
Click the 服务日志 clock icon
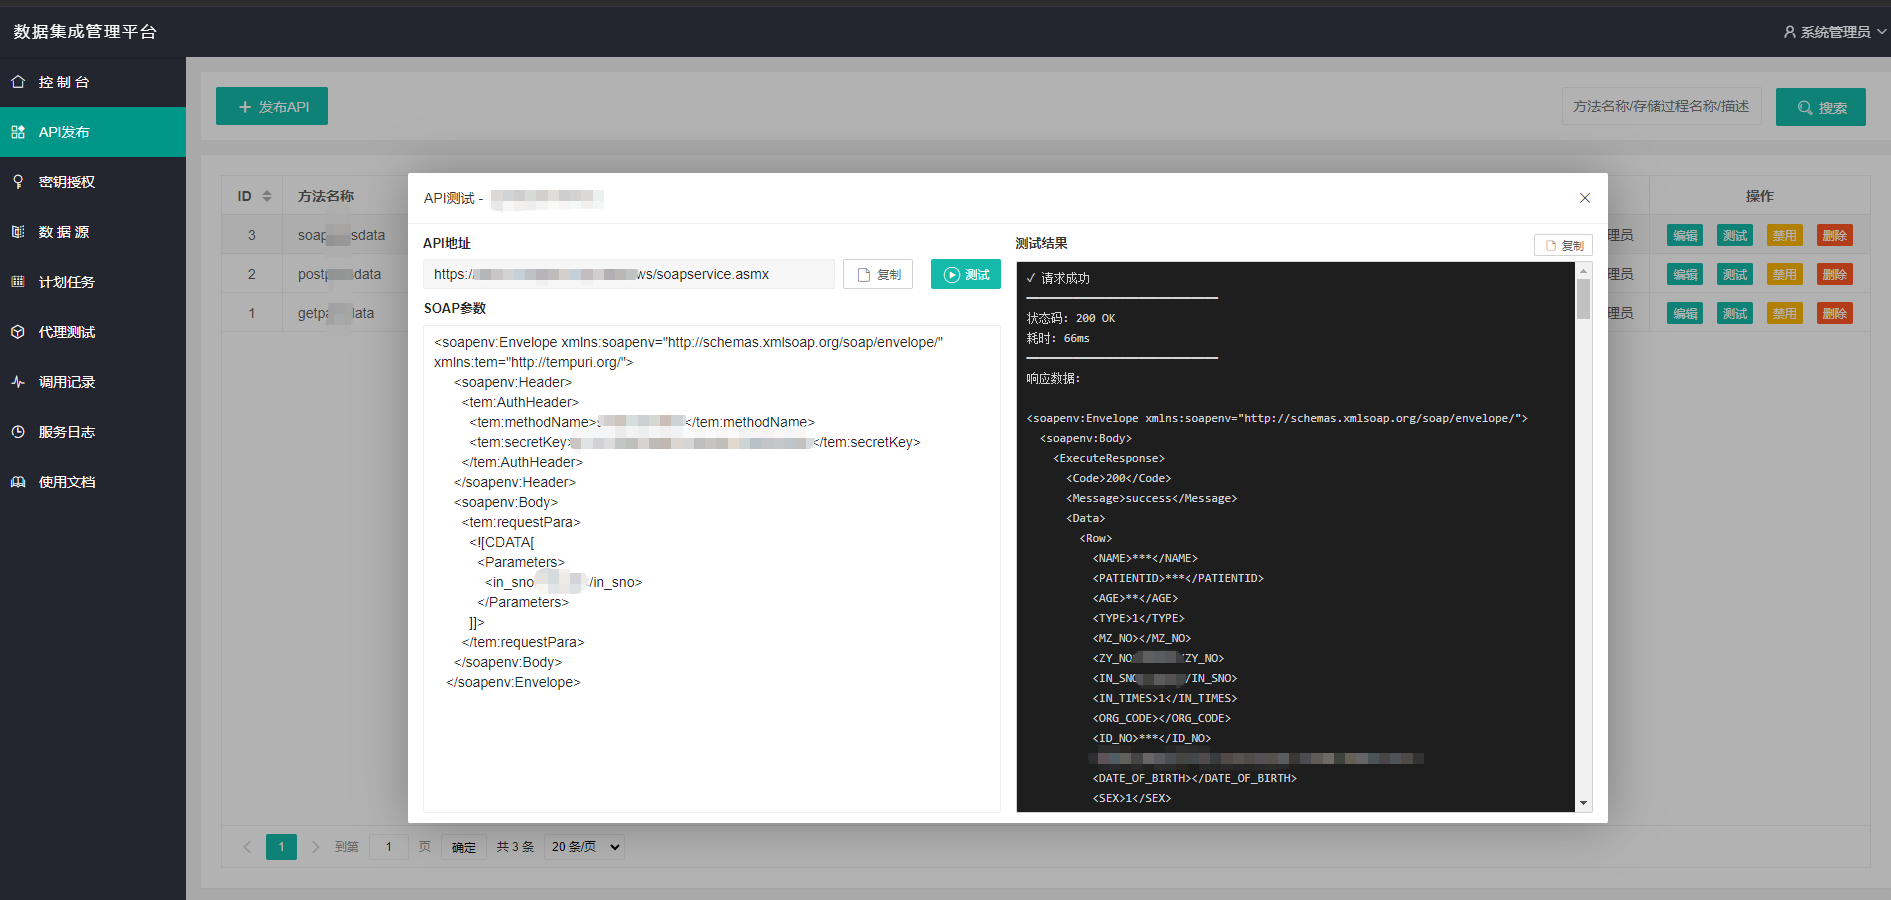[x=18, y=432]
